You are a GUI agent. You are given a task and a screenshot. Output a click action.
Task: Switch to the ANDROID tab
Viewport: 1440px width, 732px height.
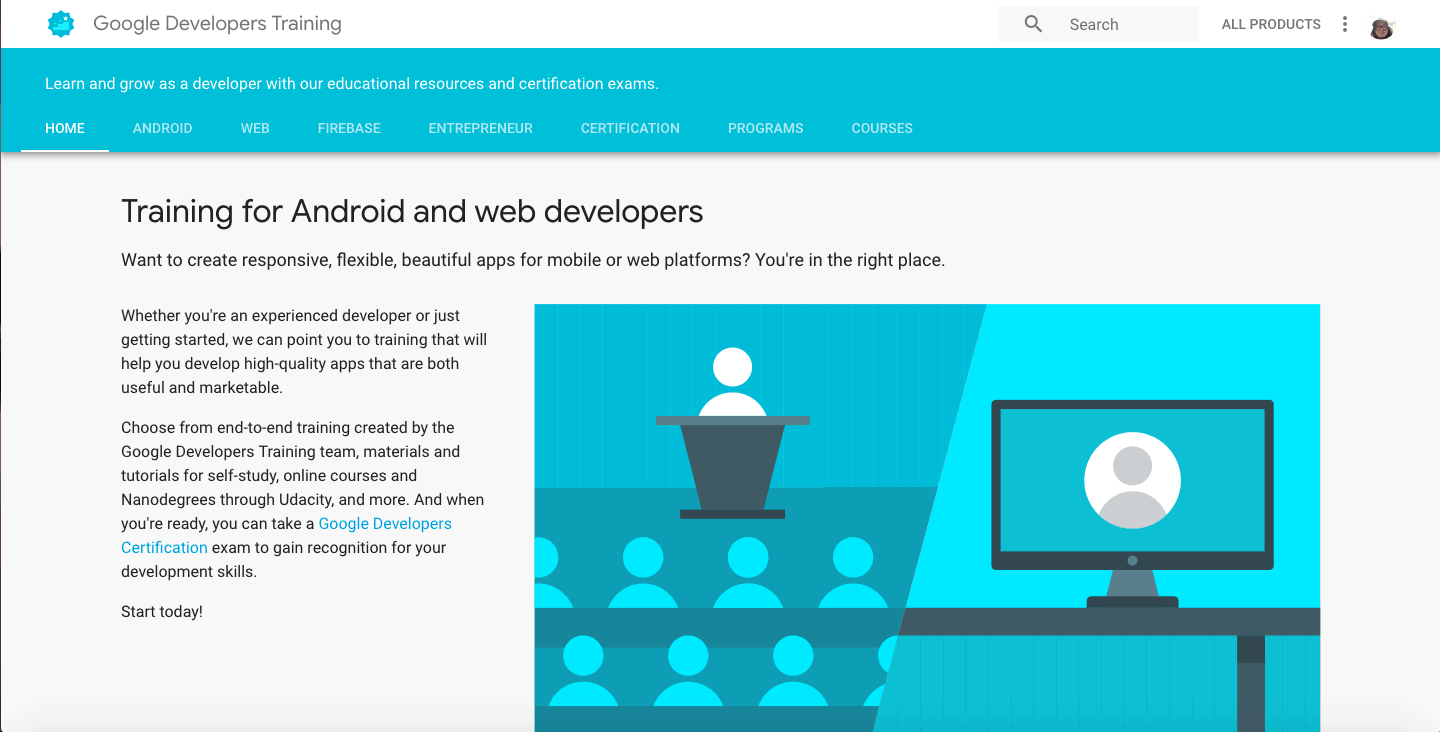(x=162, y=128)
